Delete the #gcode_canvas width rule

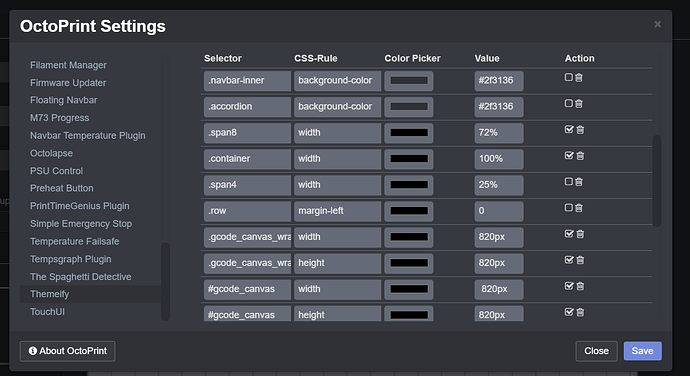tap(580, 286)
